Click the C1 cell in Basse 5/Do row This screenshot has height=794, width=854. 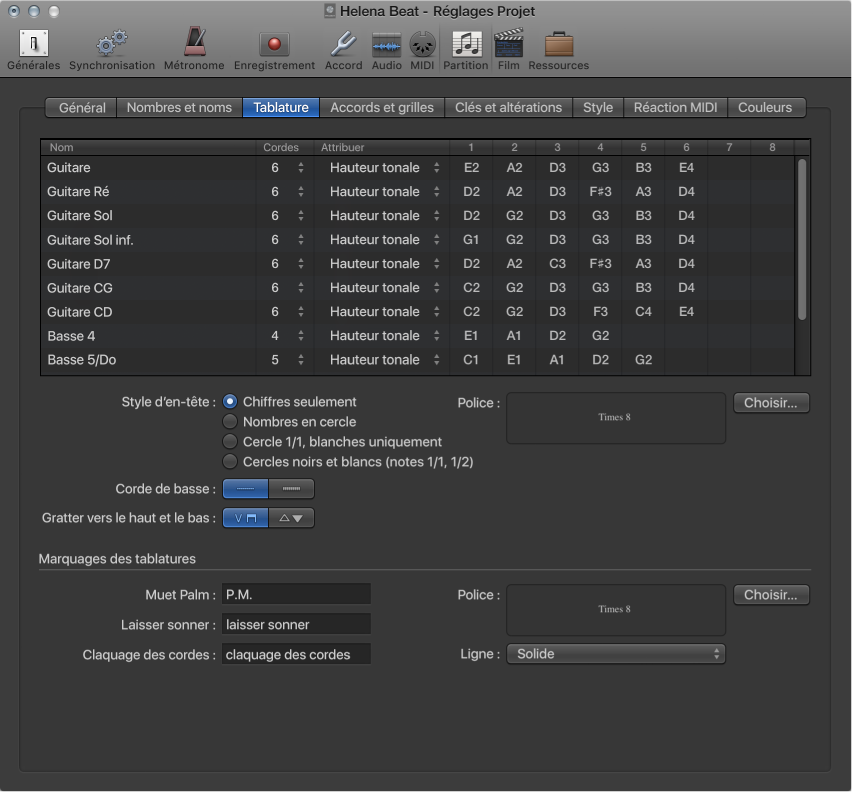(x=471, y=359)
